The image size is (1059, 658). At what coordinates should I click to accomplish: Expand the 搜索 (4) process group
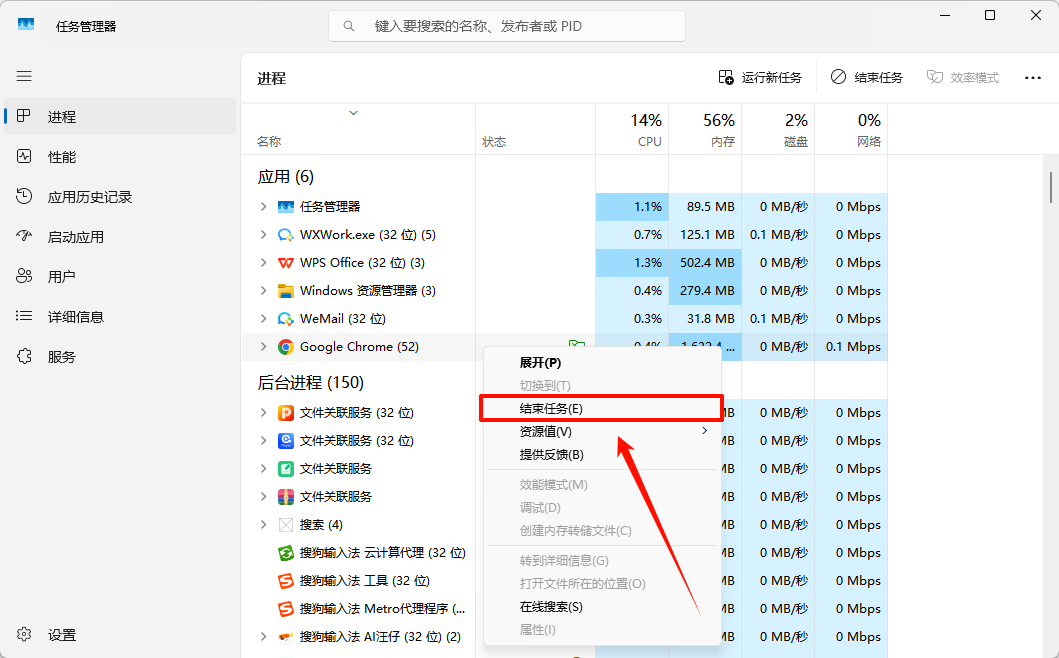pos(263,524)
